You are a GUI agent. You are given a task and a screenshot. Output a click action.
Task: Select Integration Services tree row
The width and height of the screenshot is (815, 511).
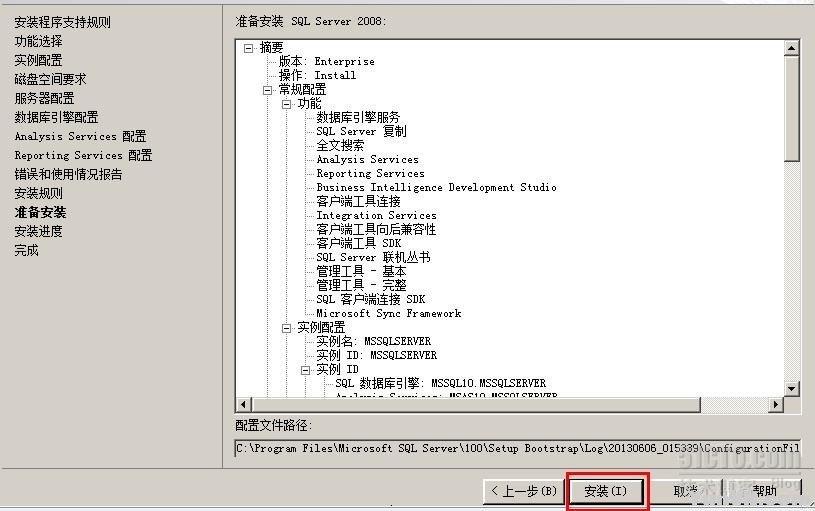pyautogui.click(x=376, y=216)
